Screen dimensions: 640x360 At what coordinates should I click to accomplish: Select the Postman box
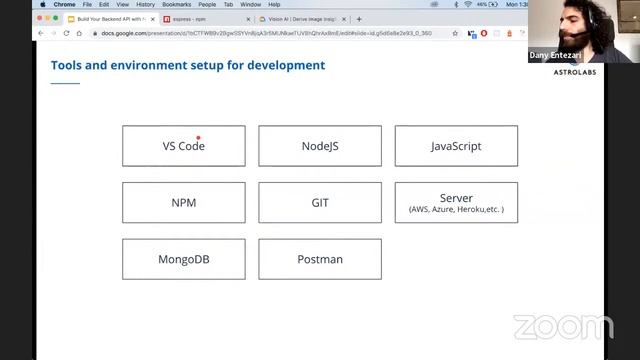(x=320, y=259)
